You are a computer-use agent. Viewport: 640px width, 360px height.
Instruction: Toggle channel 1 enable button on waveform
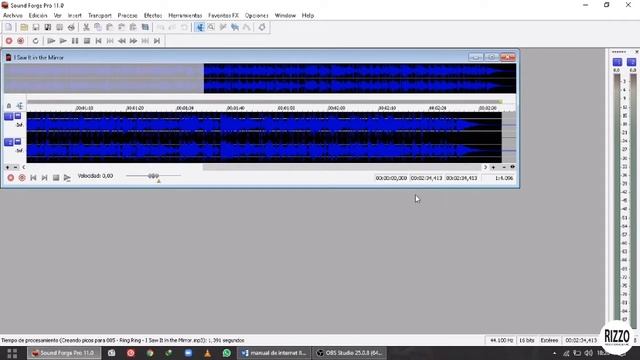pos(9,117)
